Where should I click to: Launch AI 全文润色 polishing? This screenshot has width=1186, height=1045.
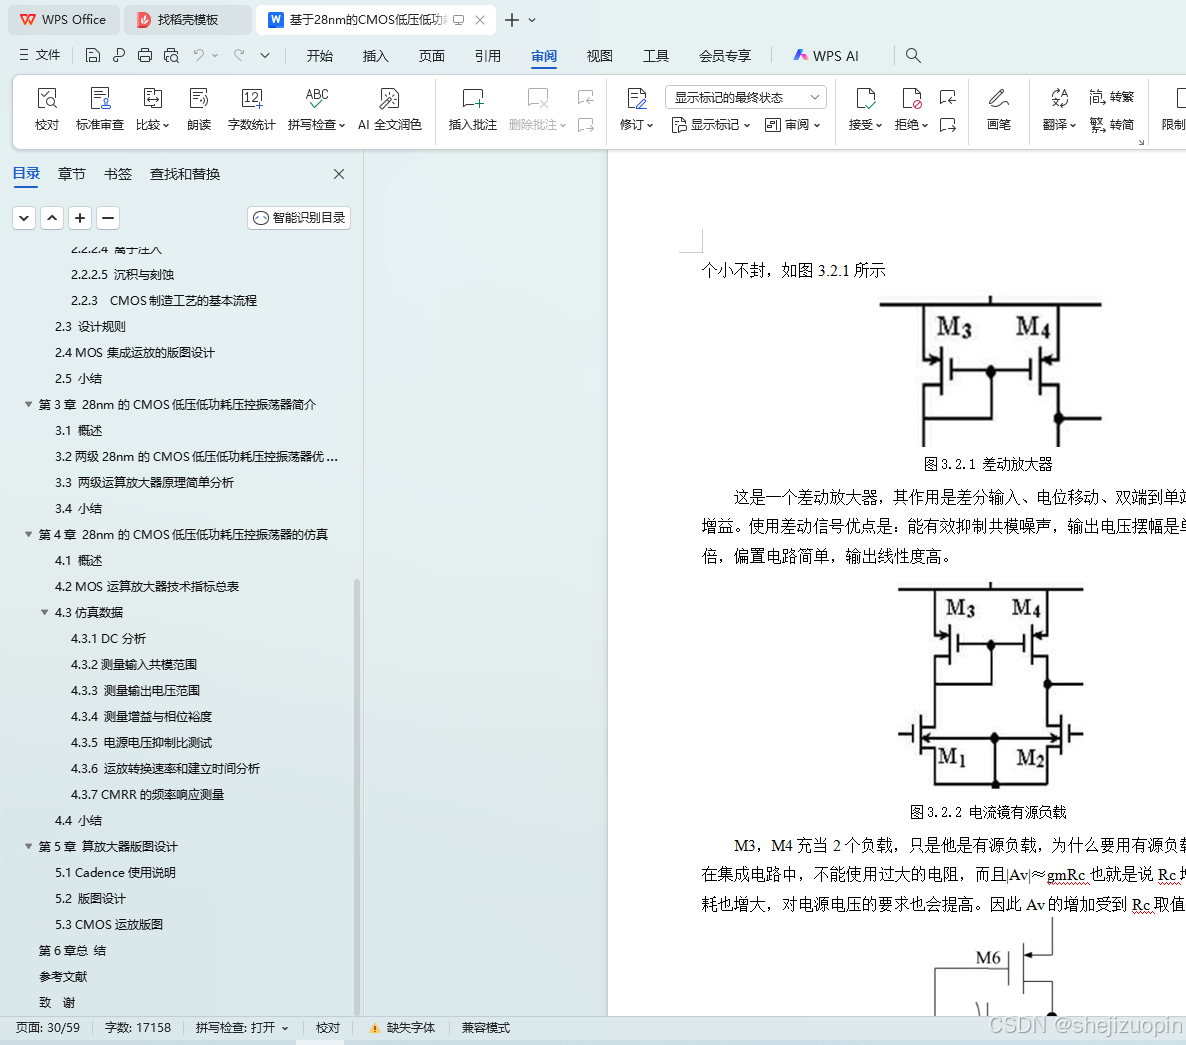click(x=390, y=110)
